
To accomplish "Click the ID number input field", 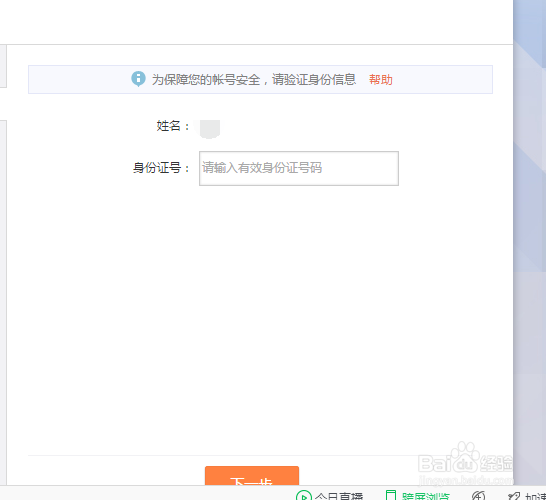I will click(x=299, y=169).
